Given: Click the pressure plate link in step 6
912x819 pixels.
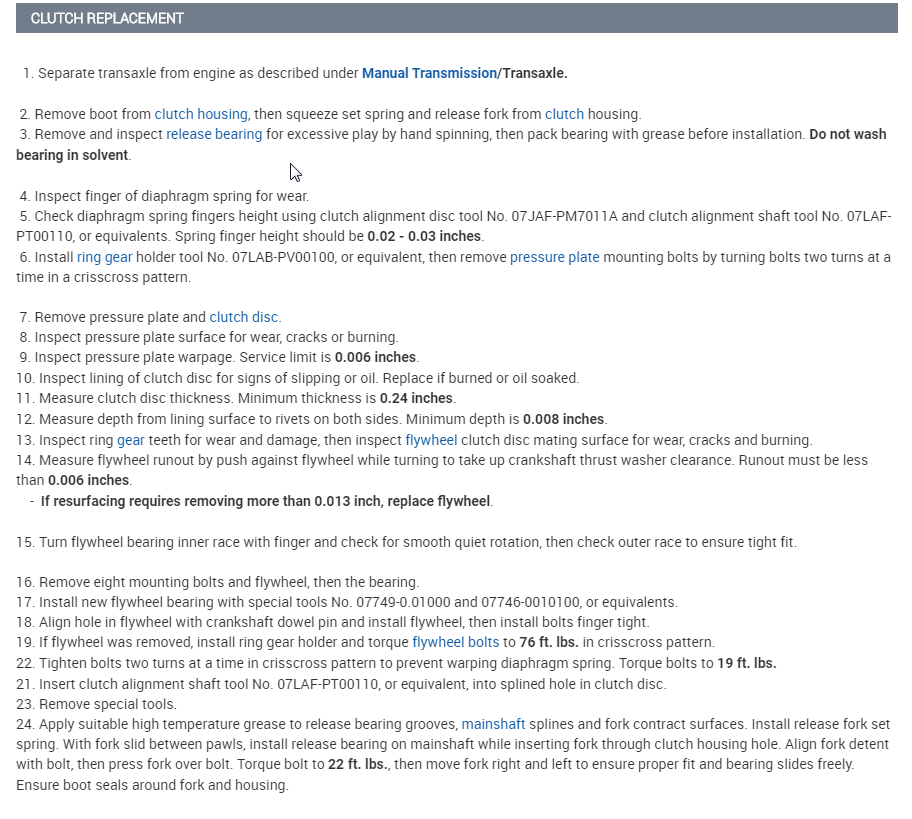Looking at the screenshot, I should pos(554,257).
